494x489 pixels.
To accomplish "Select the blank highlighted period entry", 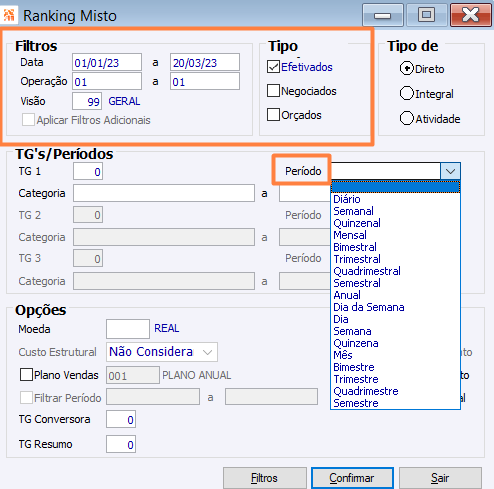I will [x=395, y=187].
